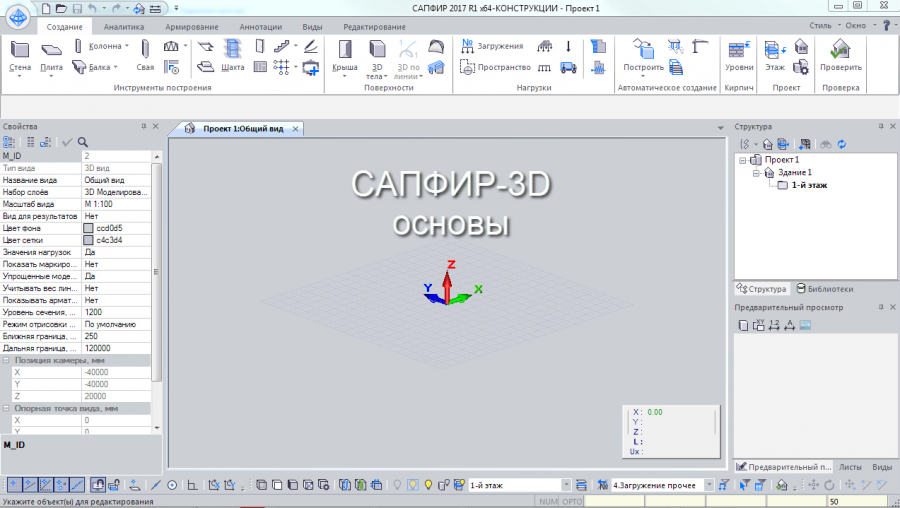Select the Стена (wall) tool
The image size is (900, 508).
click(x=20, y=53)
